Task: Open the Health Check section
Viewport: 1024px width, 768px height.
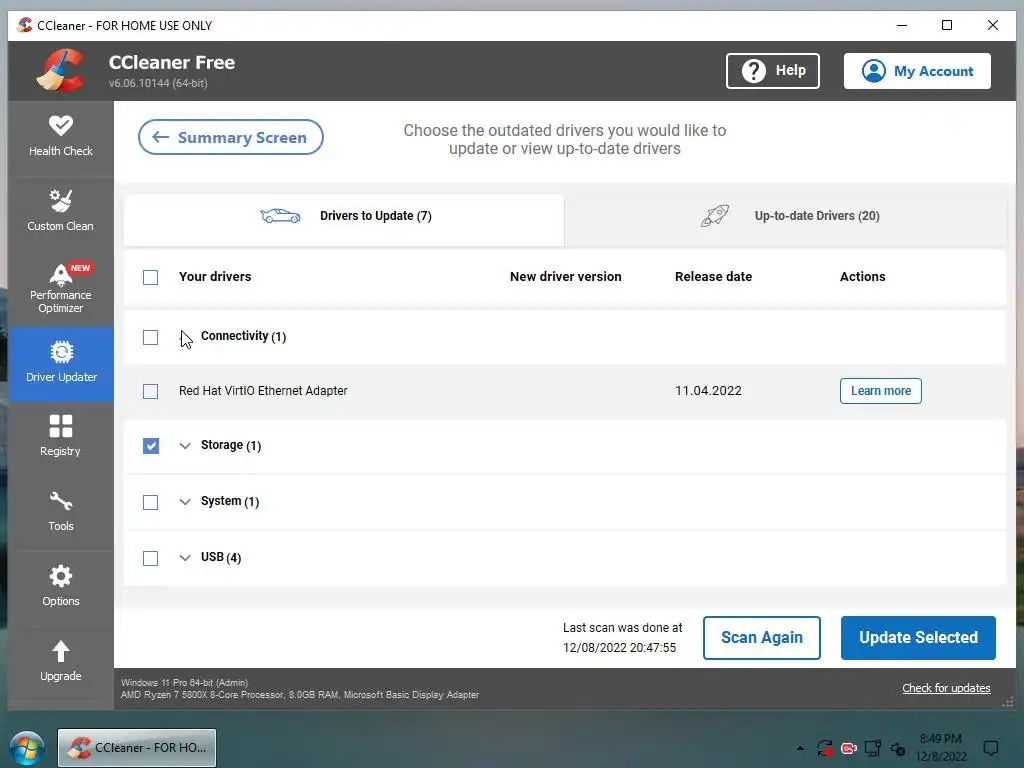Action: (x=61, y=136)
